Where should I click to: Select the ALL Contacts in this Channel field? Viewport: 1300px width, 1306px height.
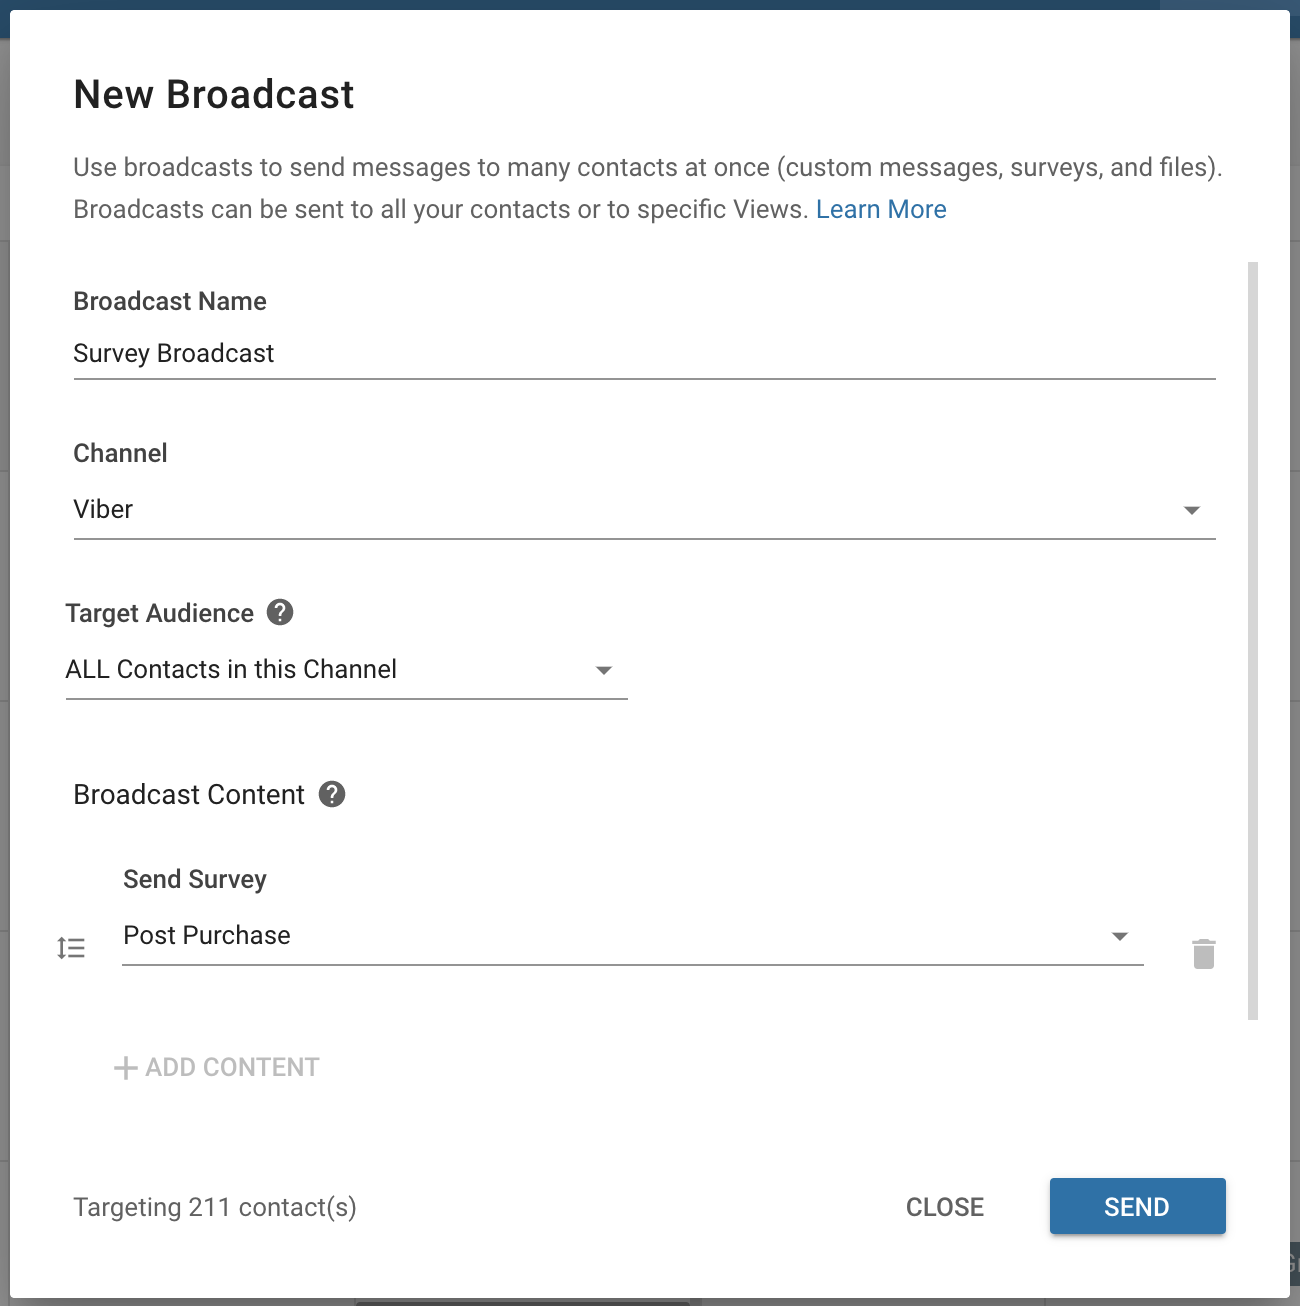pyautogui.click(x=346, y=670)
